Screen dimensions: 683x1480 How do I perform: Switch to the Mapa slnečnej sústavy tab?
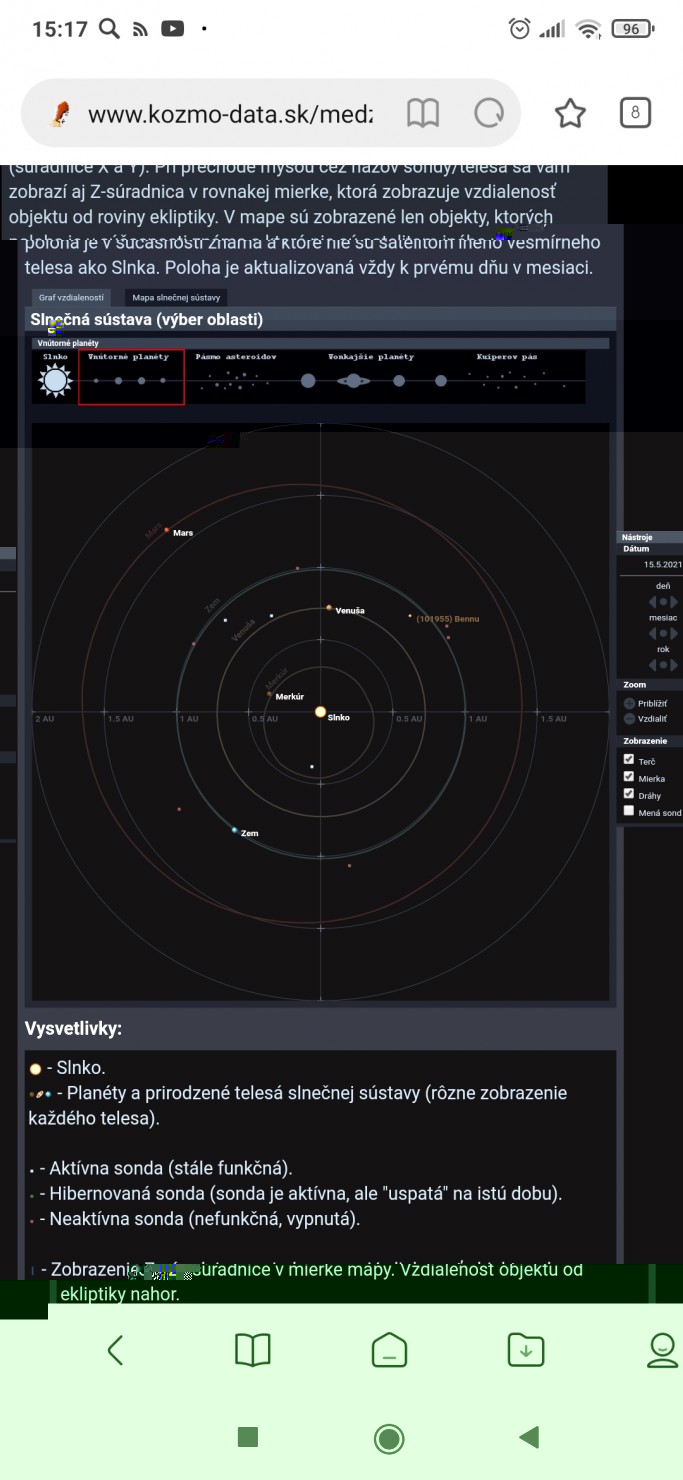click(176, 297)
